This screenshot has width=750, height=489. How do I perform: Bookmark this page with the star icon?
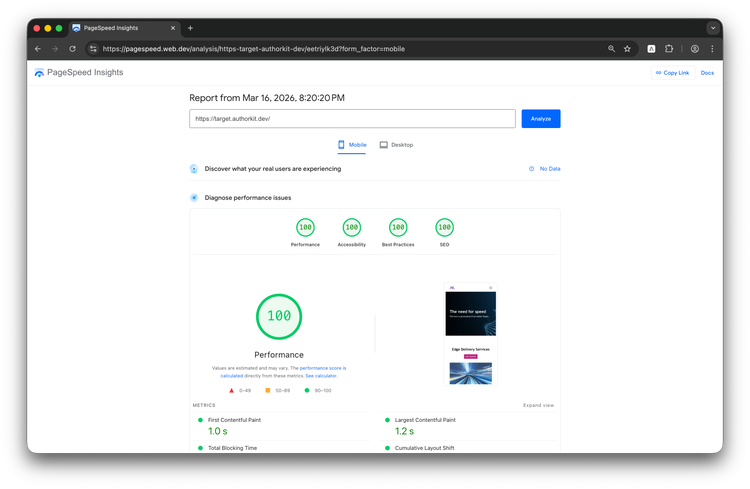tap(627, 48)
